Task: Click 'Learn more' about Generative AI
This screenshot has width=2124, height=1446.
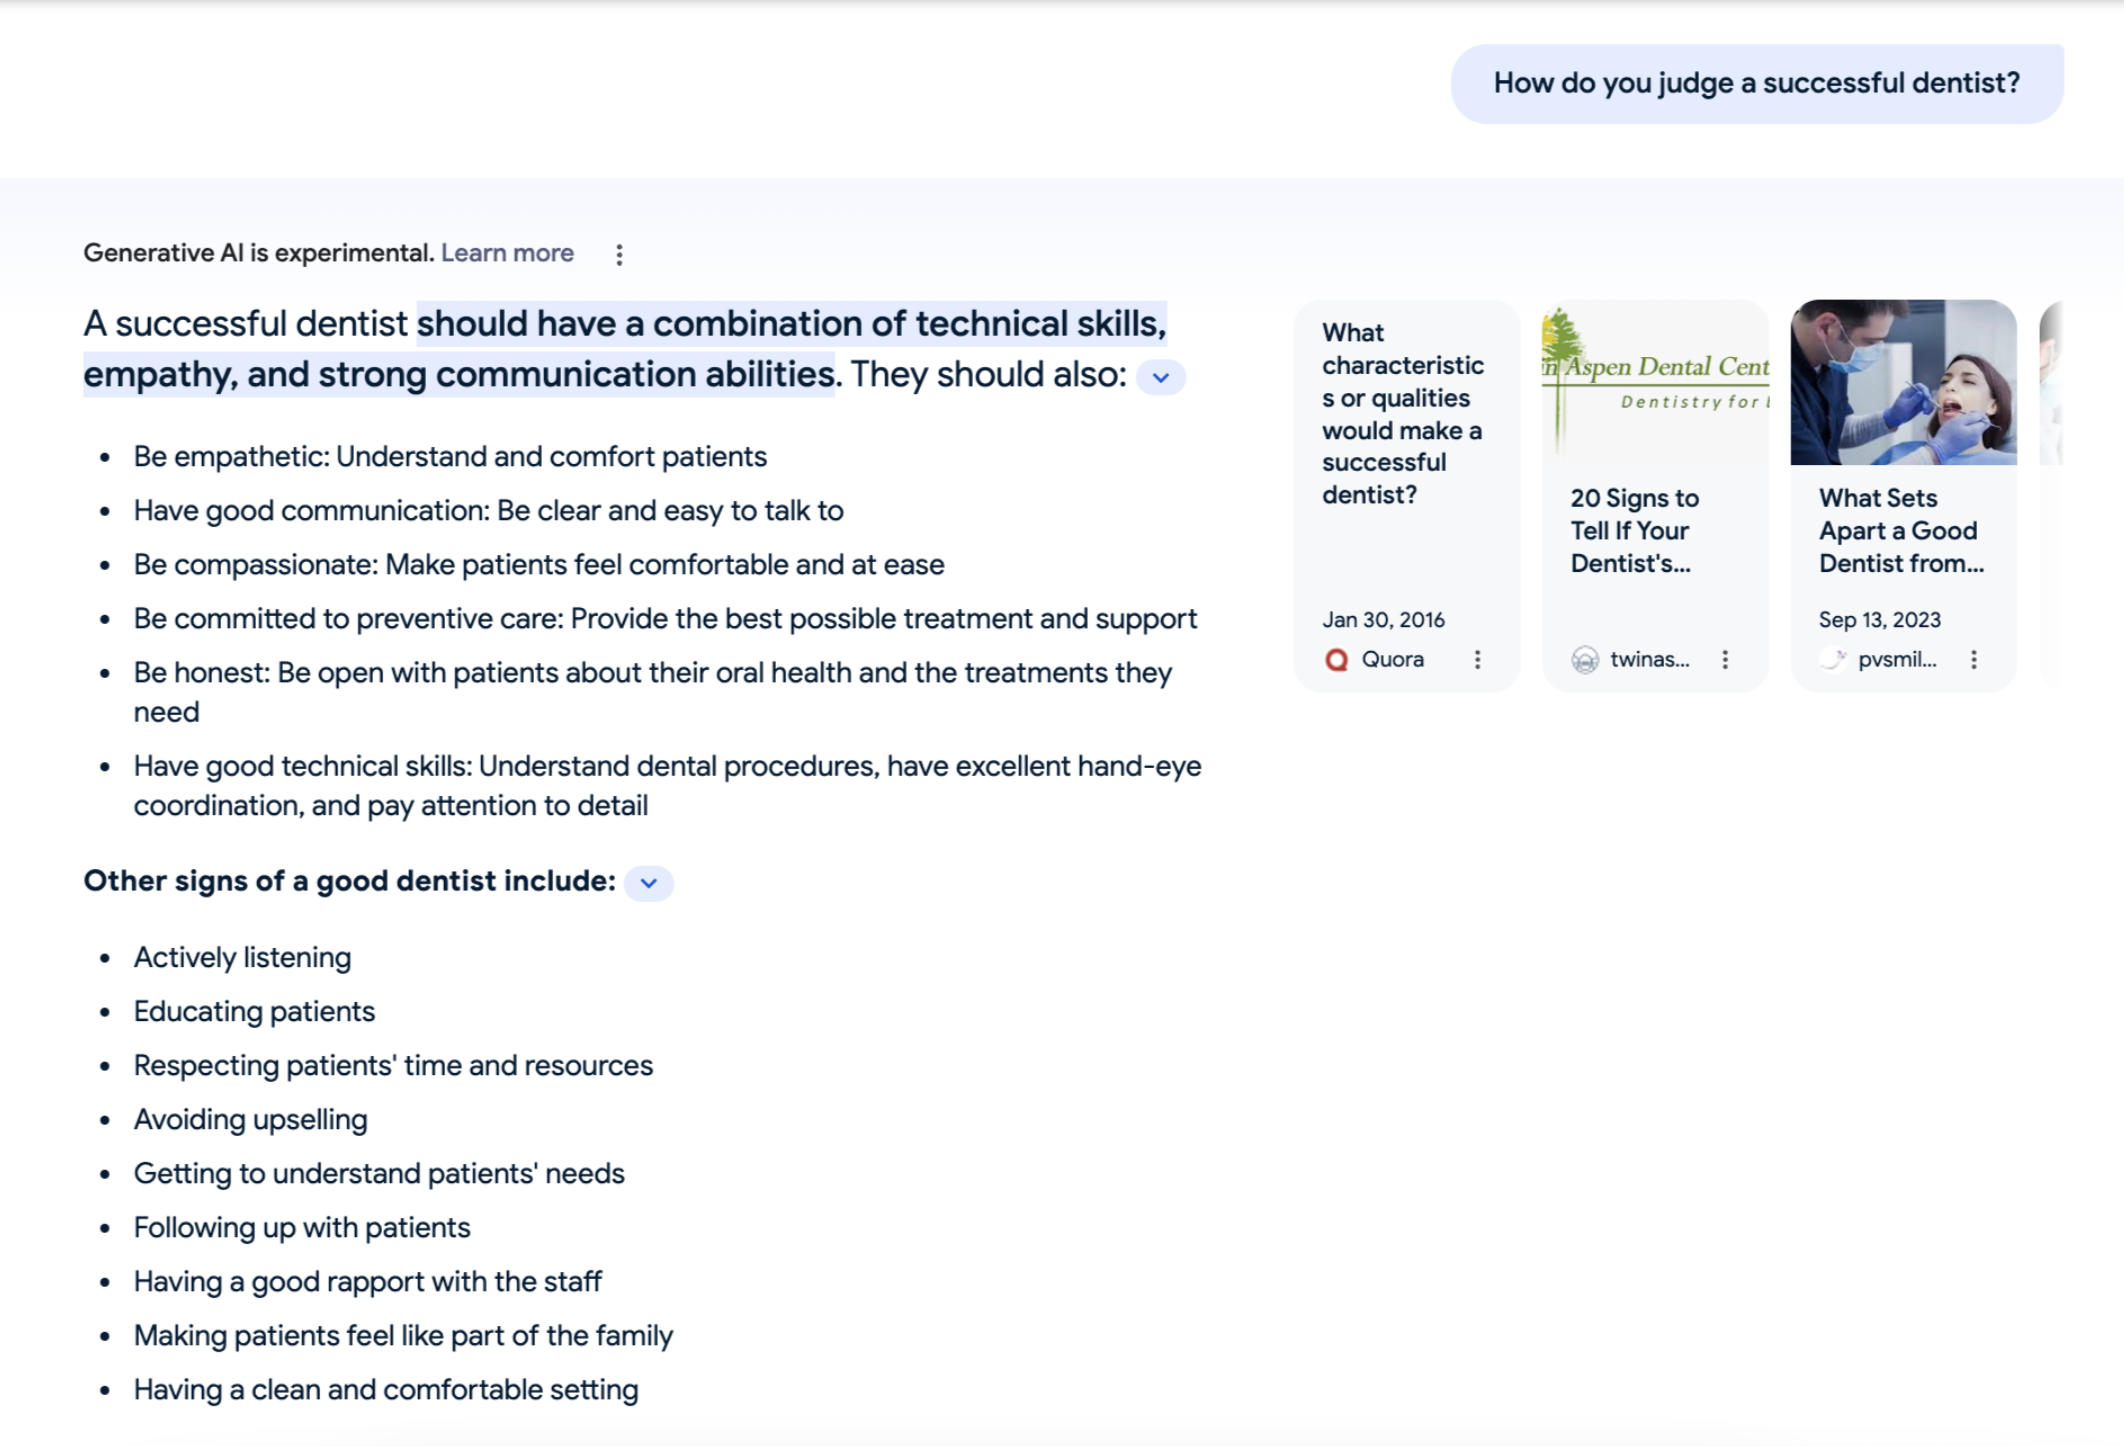Action: click(x=507, y=253)
